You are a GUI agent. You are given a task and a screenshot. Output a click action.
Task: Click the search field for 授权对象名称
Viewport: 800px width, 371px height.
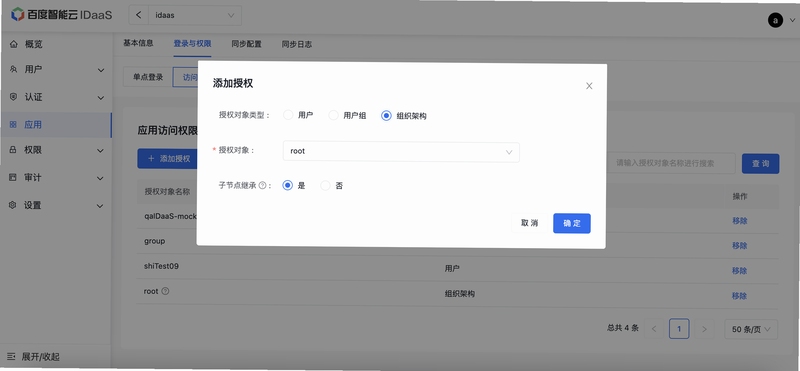pos(671,163)
